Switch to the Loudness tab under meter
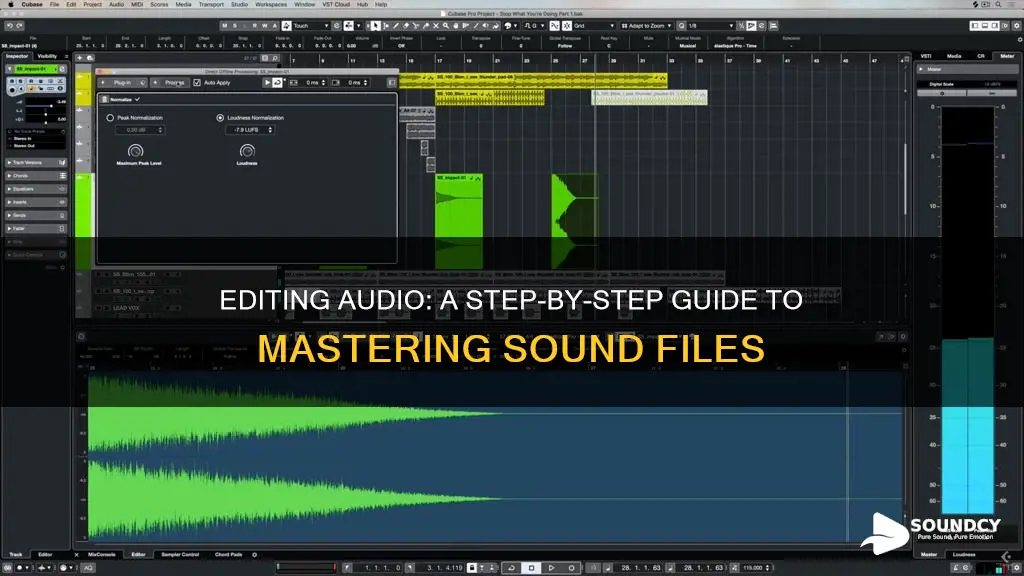This screenshot has height=576, width=1024. [964, 554]
